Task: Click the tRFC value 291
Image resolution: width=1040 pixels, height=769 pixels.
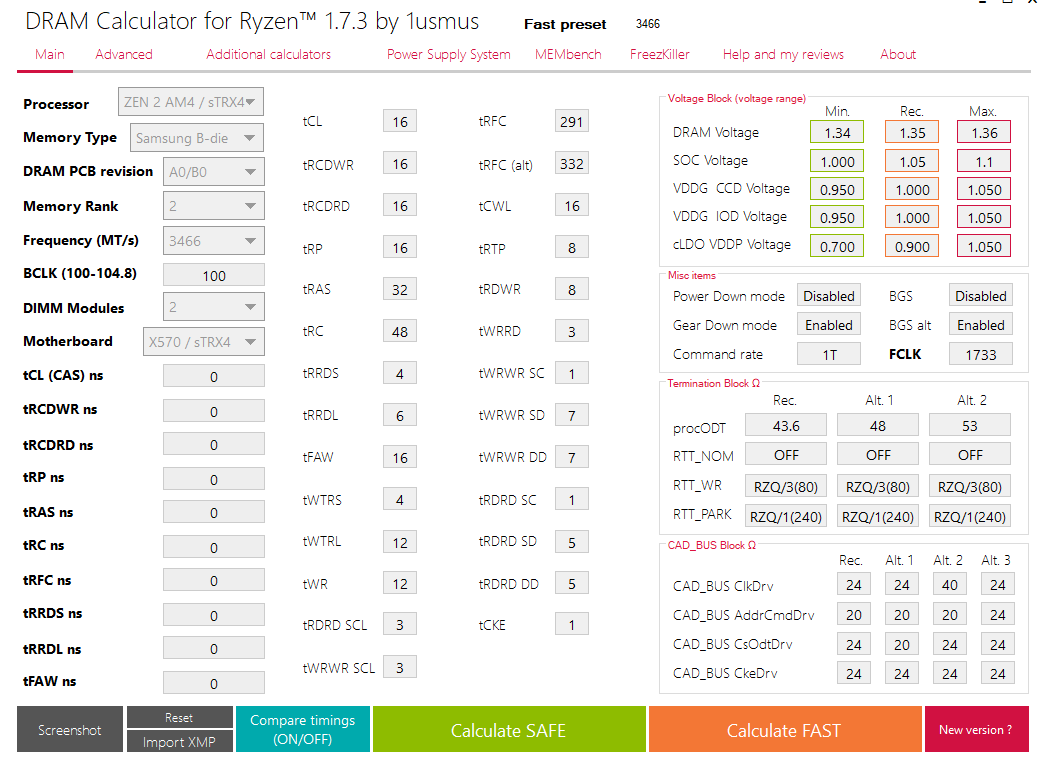Action: (571, 121)
